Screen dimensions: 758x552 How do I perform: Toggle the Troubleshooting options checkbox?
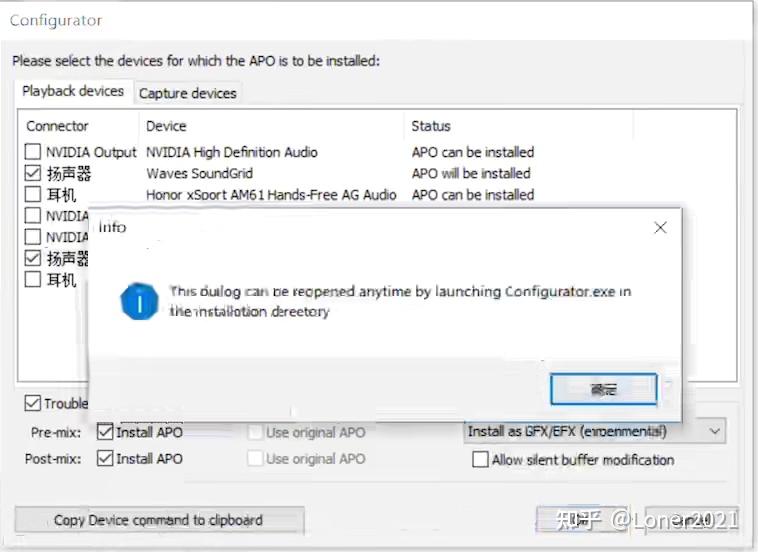[x=33, y=403]
